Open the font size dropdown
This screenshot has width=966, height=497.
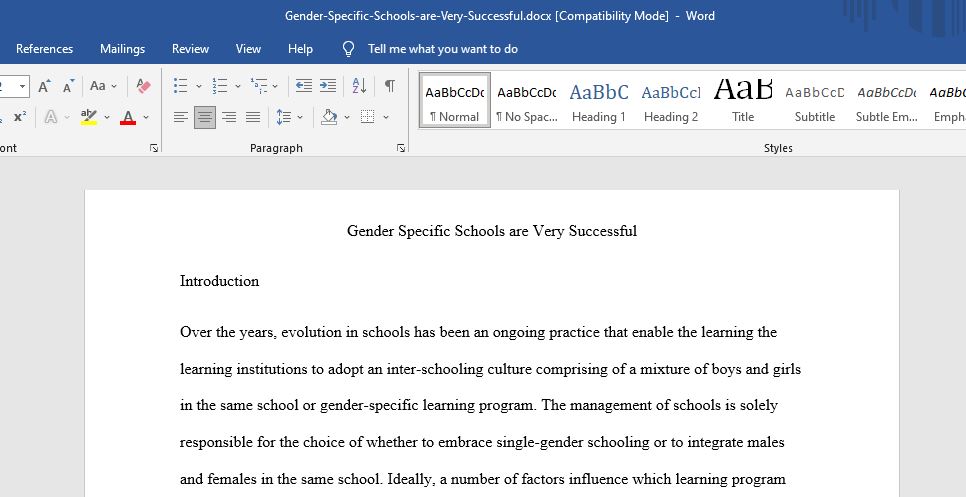[x=22, y=86]
